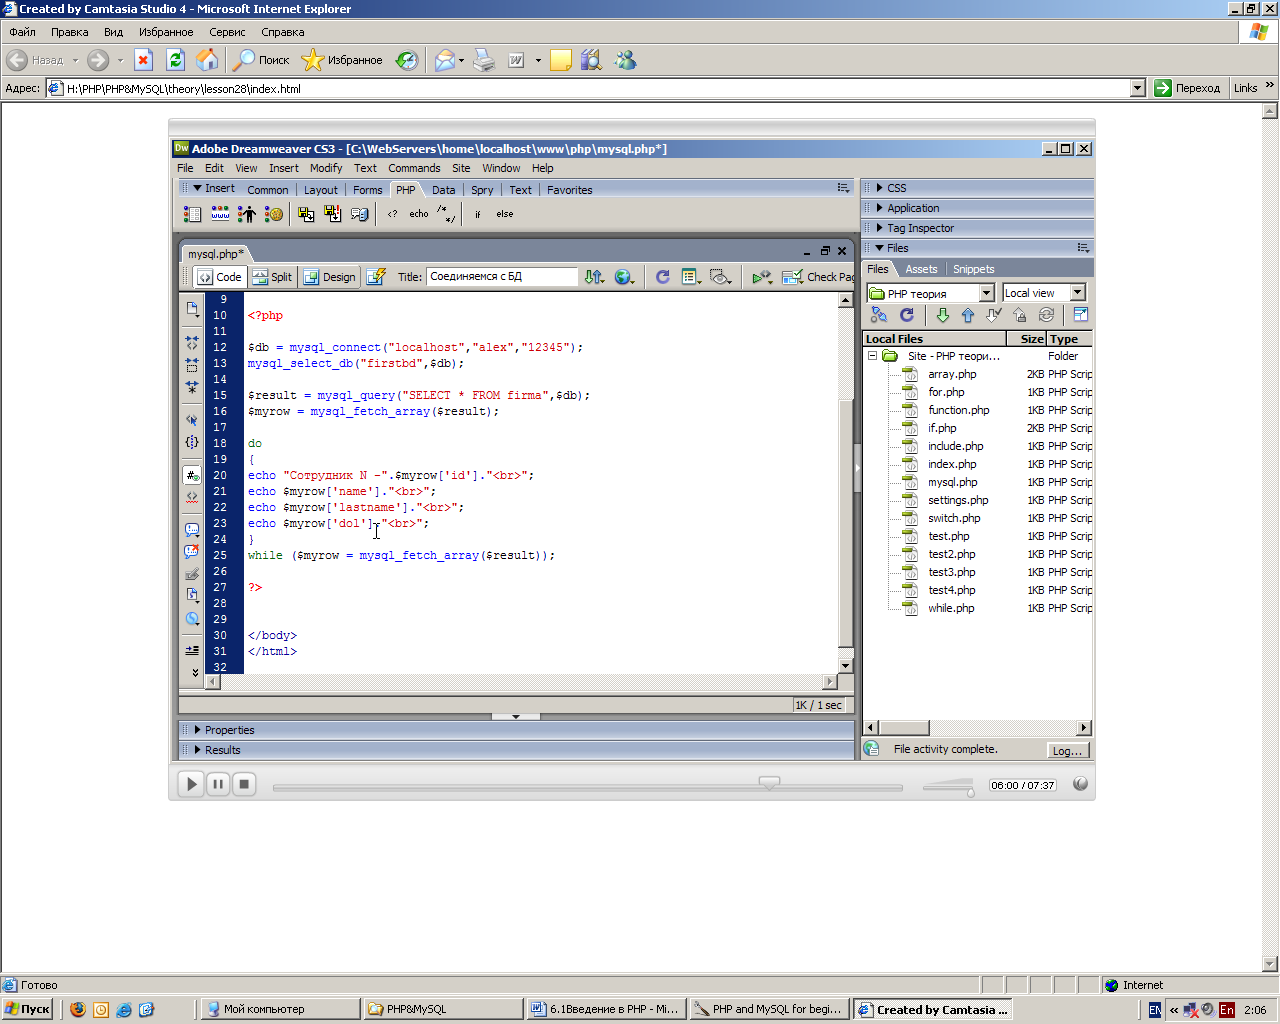The image size is (1280, 1024).
Task: Collapse the Insert bar
Action: click(x=197, y=188)
